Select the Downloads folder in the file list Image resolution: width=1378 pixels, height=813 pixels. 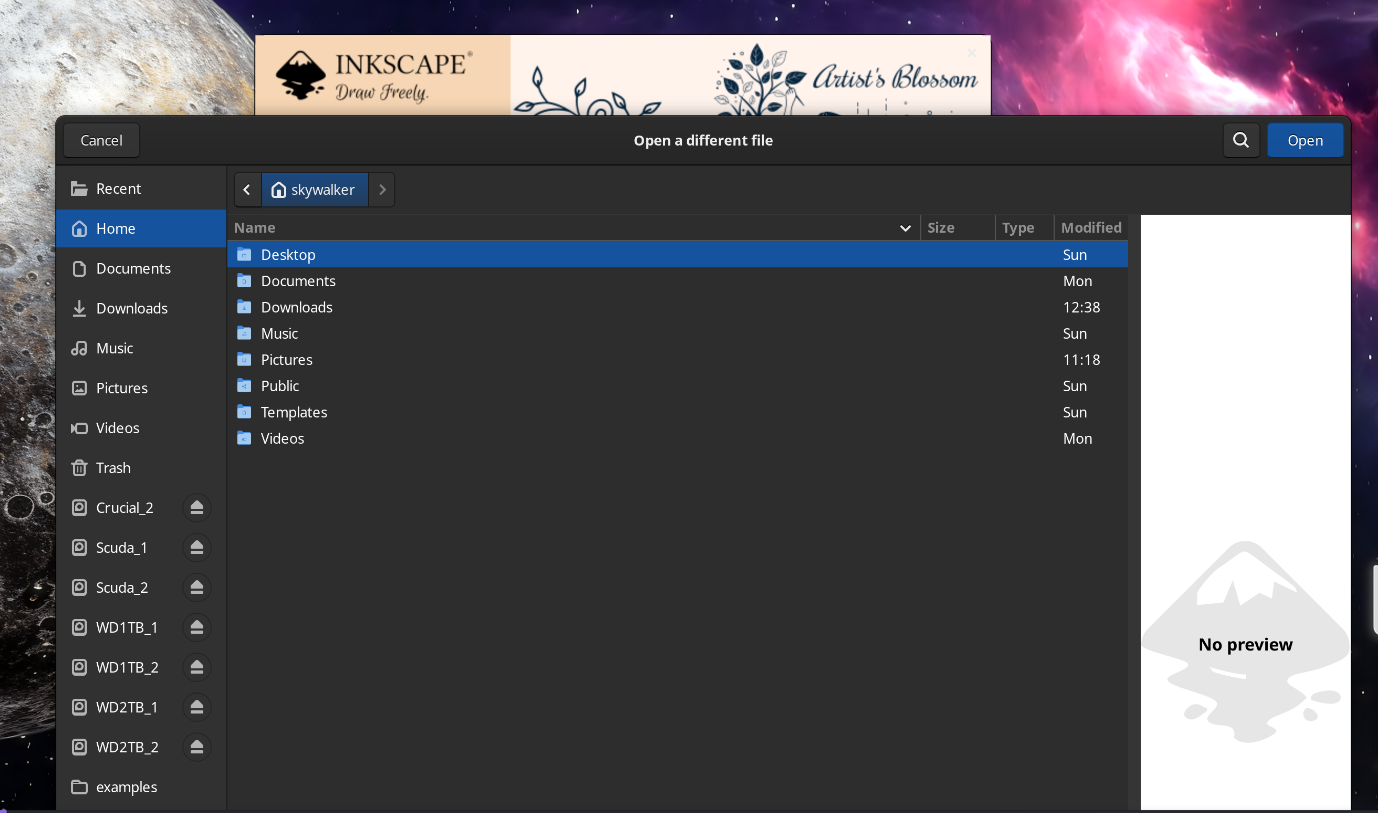678,307
